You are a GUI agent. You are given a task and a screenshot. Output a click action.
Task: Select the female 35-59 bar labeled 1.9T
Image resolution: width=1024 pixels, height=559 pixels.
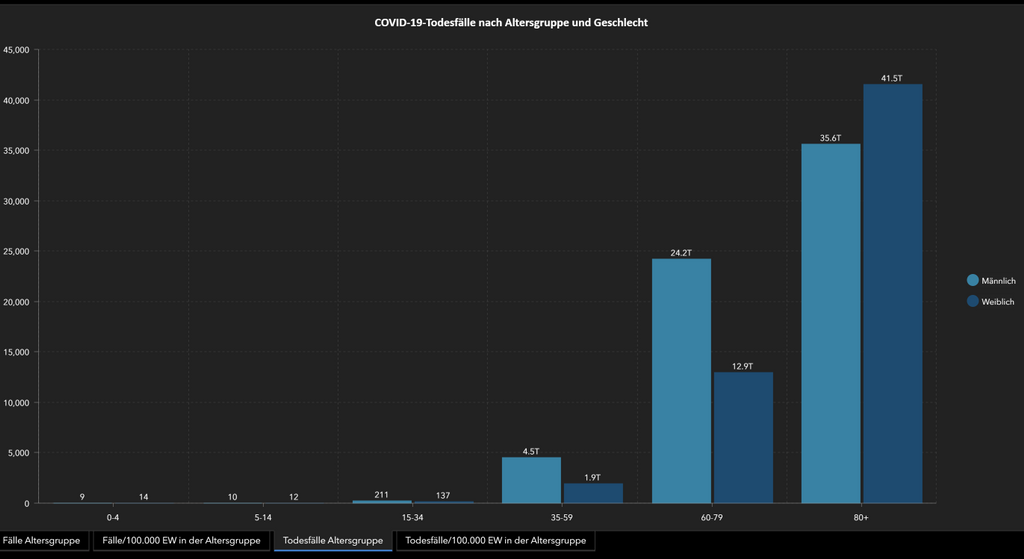point(593,493)
